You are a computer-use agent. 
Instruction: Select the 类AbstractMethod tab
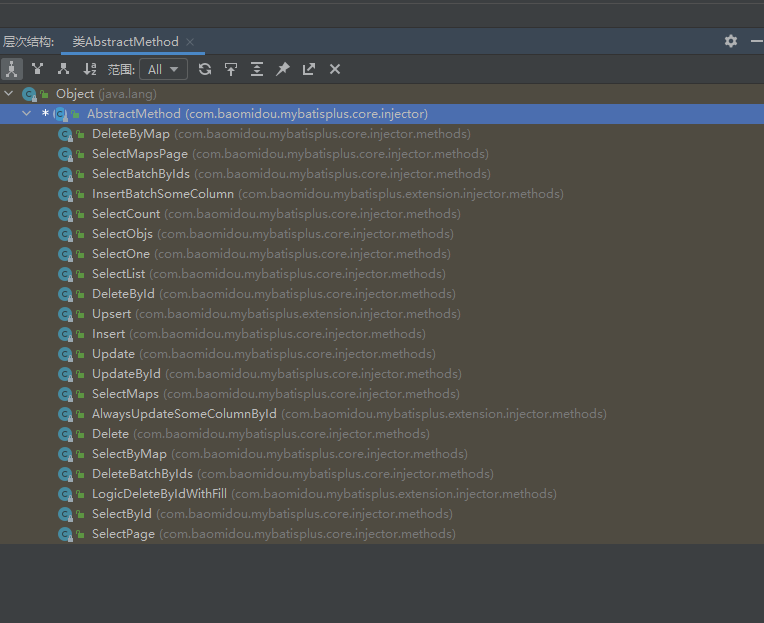click(x=125, y=42)
